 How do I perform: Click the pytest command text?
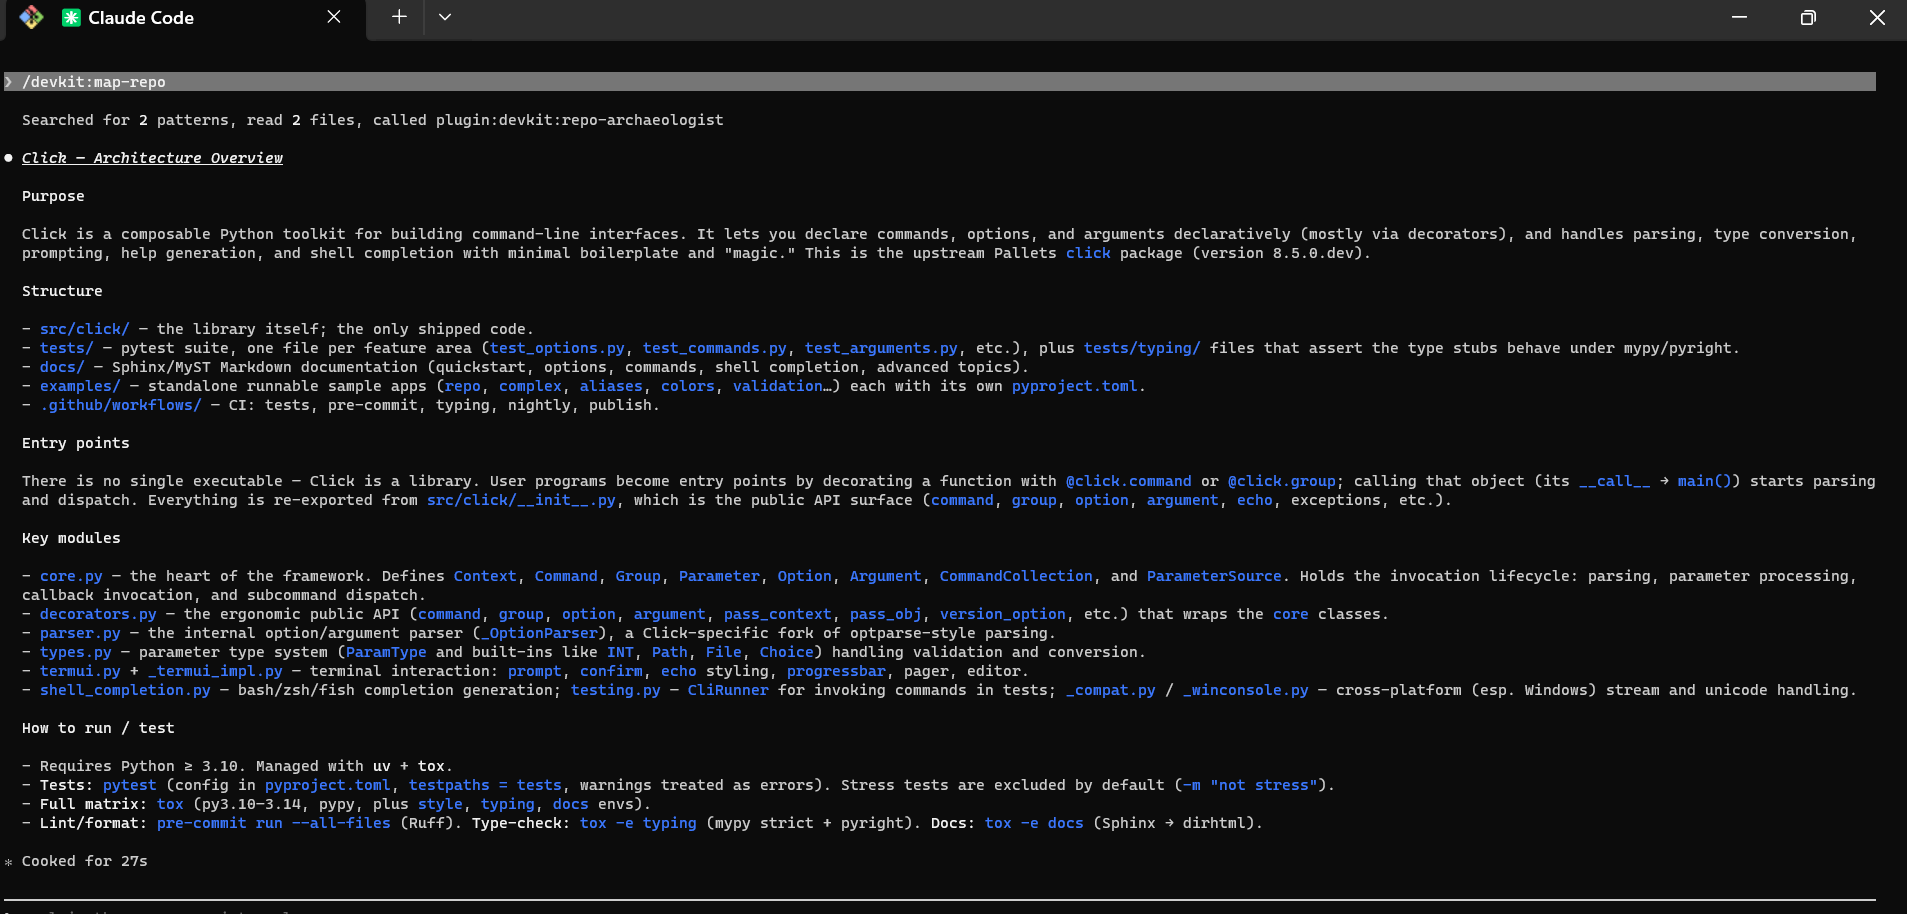coord(130,785)
